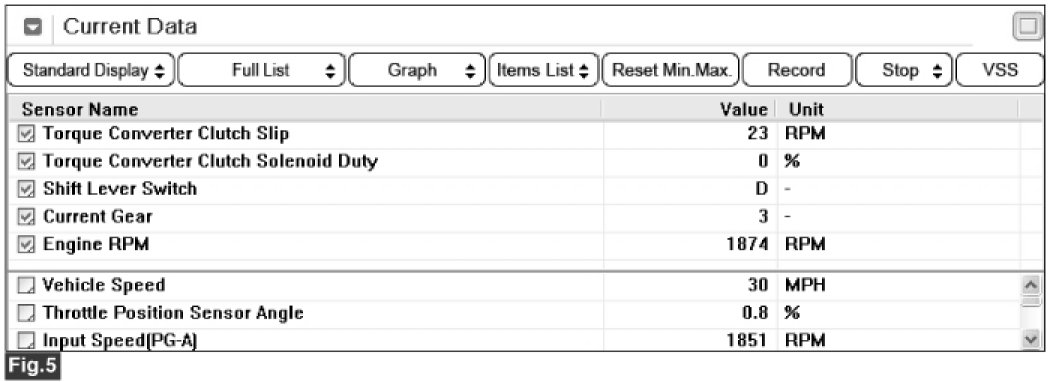
Task: Uncheck Current Gear sensor
Action: (x=26, y=217)
